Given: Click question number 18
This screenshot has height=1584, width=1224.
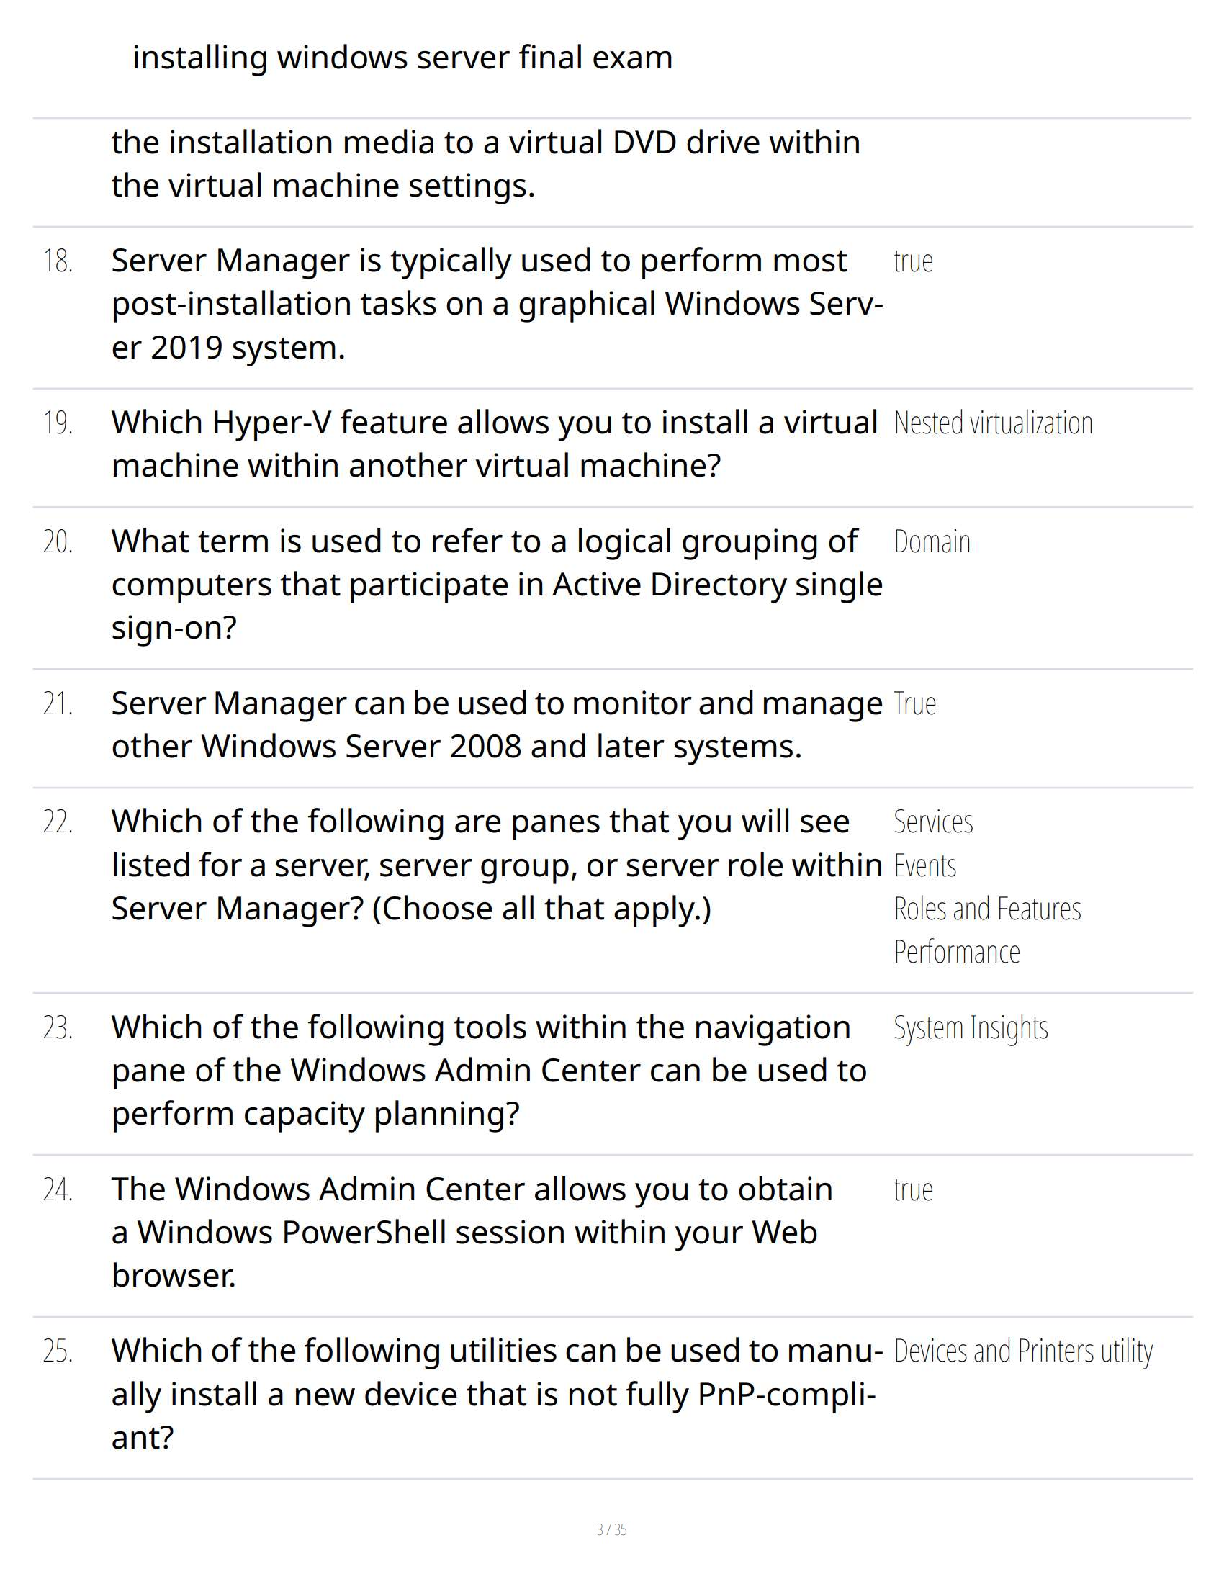Looking at the screenshot, I should tap(58, 262).
